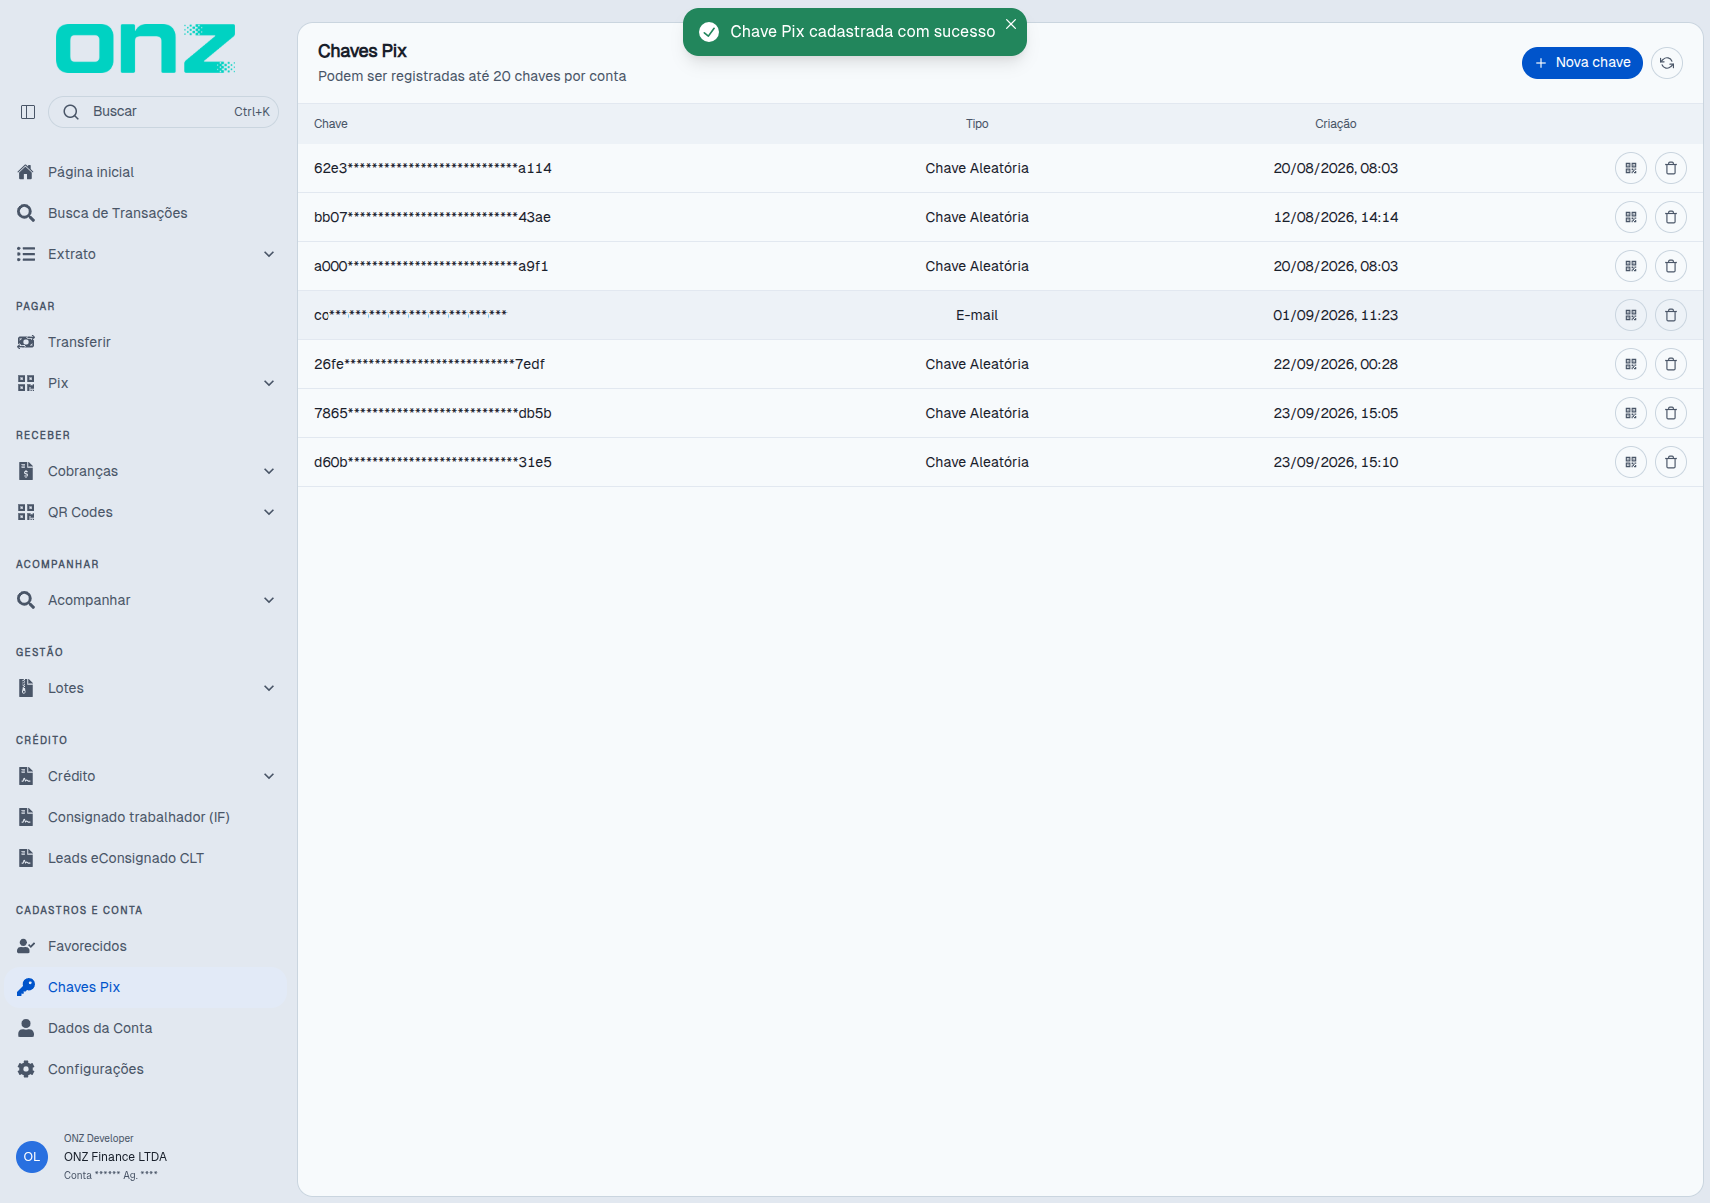Open Configurações settings
Viewport: 1710px width, 1203px height.
coord(146,1069)
